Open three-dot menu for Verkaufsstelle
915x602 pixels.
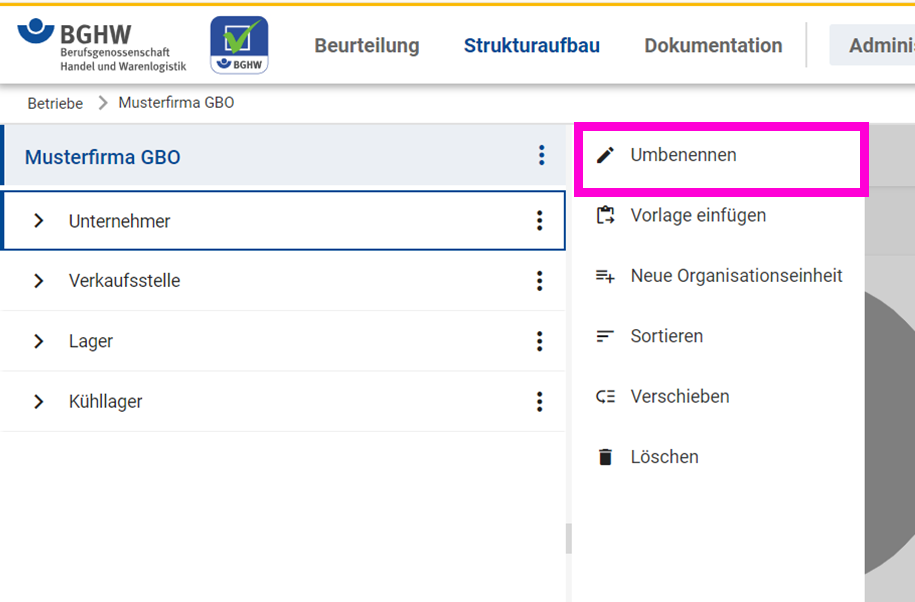(539, 281)
